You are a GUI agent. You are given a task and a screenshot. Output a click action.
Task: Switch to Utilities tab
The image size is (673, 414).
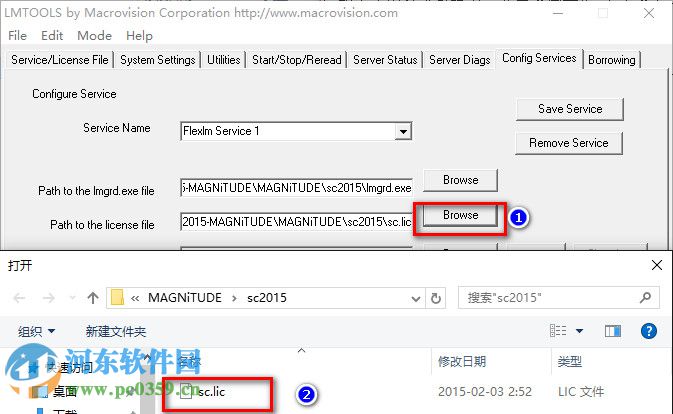pyautogui.click(x=224, y=60)
